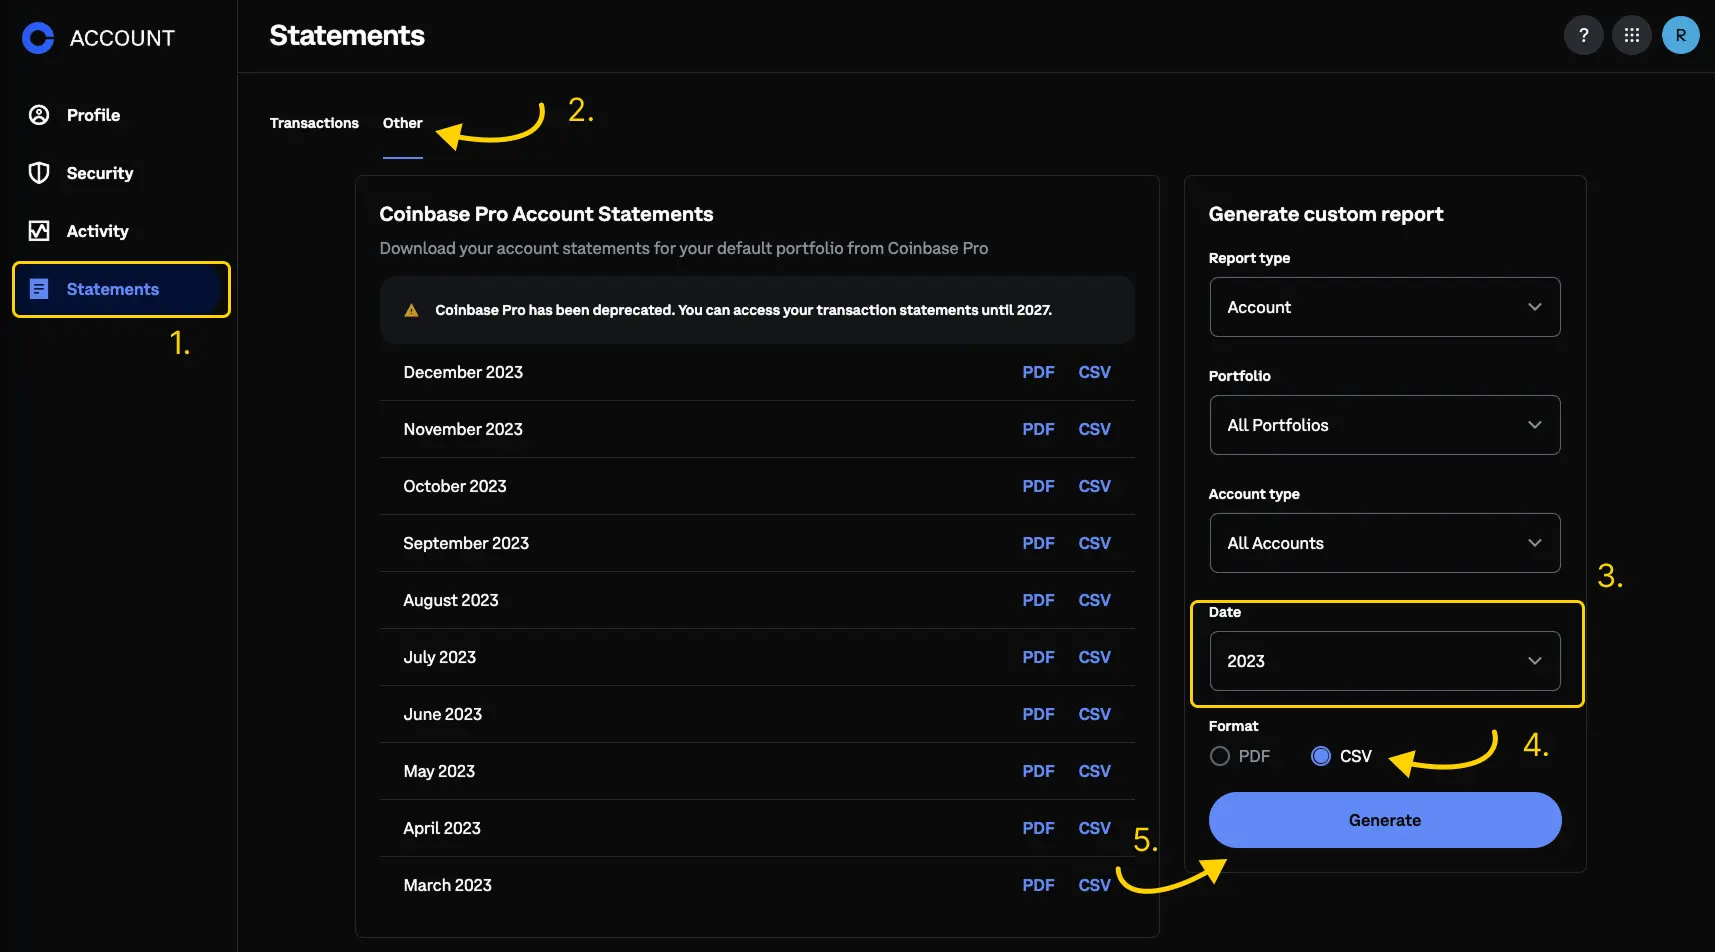Click the ACCOUNT title text
This screenshot has height=952, width=1715.
tap(122, 38)
